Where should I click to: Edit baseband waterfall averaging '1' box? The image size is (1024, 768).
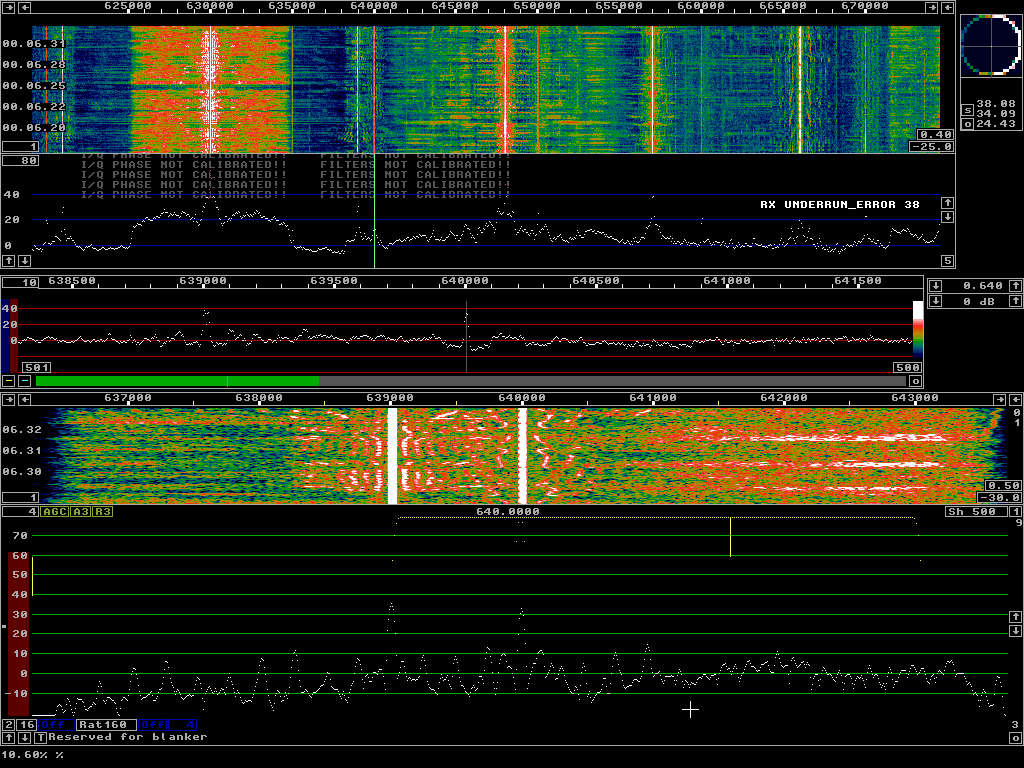click(x=20, y=498)
